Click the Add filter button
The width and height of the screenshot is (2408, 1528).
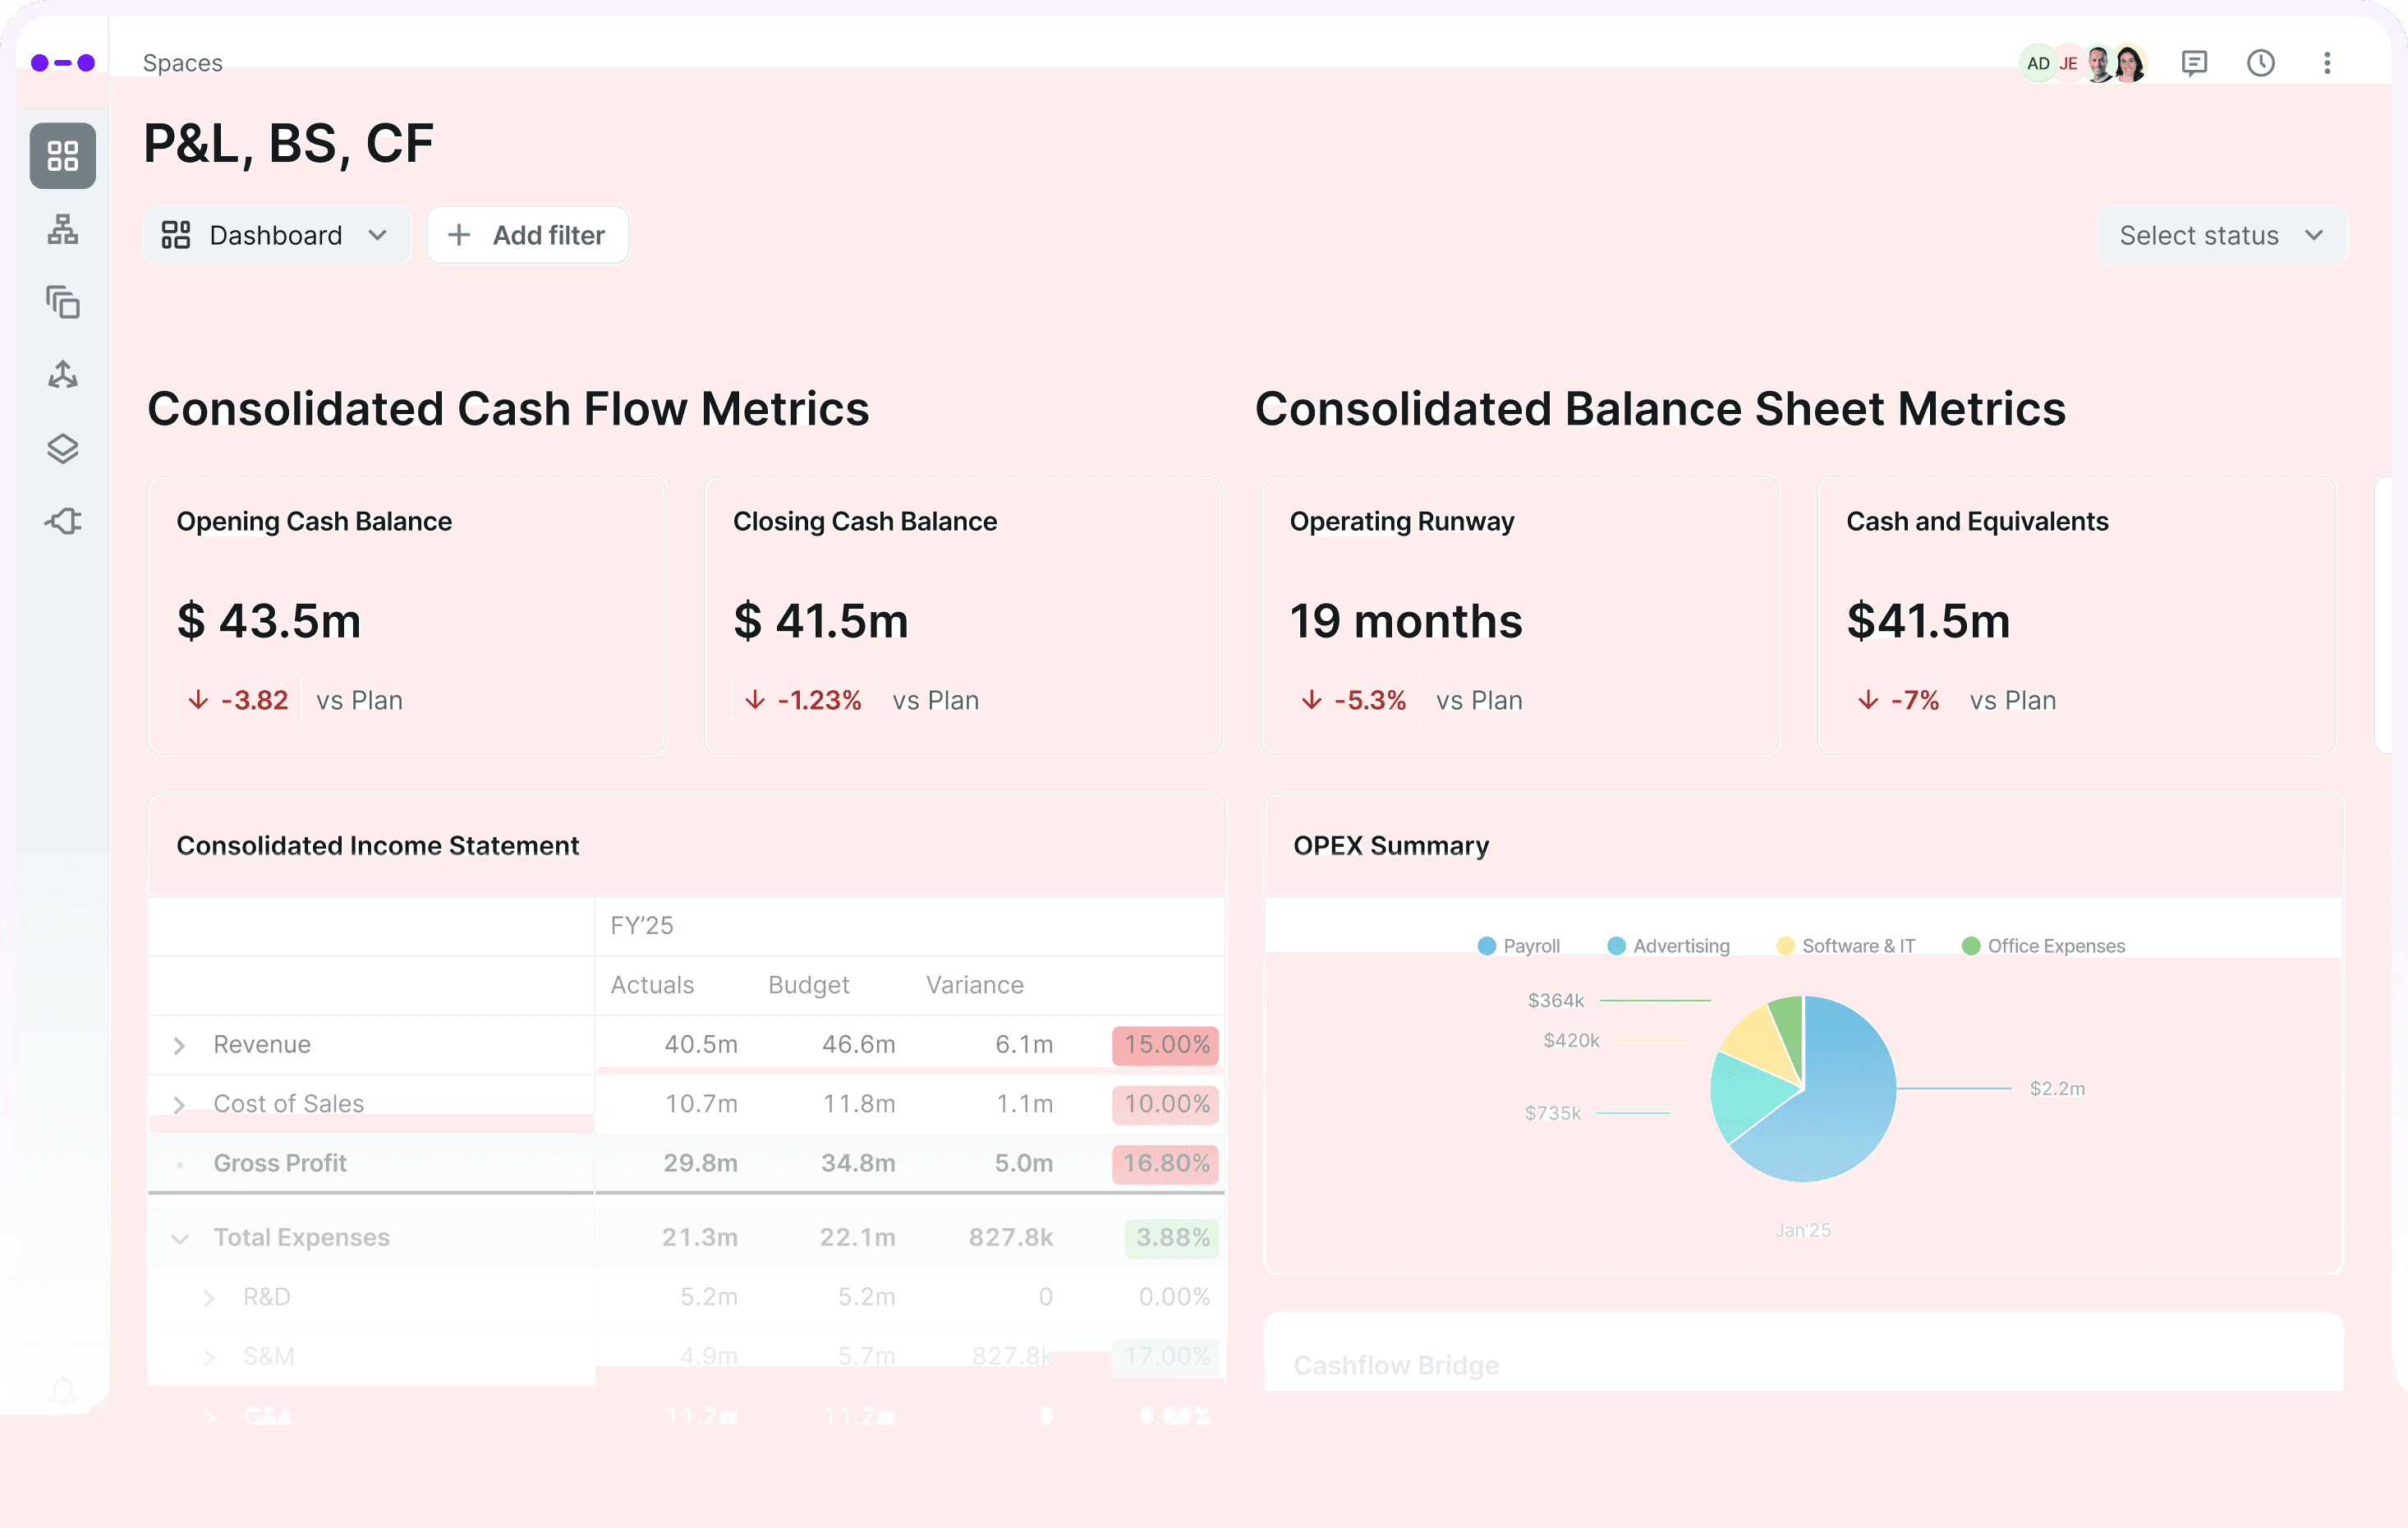click(527, 235)
